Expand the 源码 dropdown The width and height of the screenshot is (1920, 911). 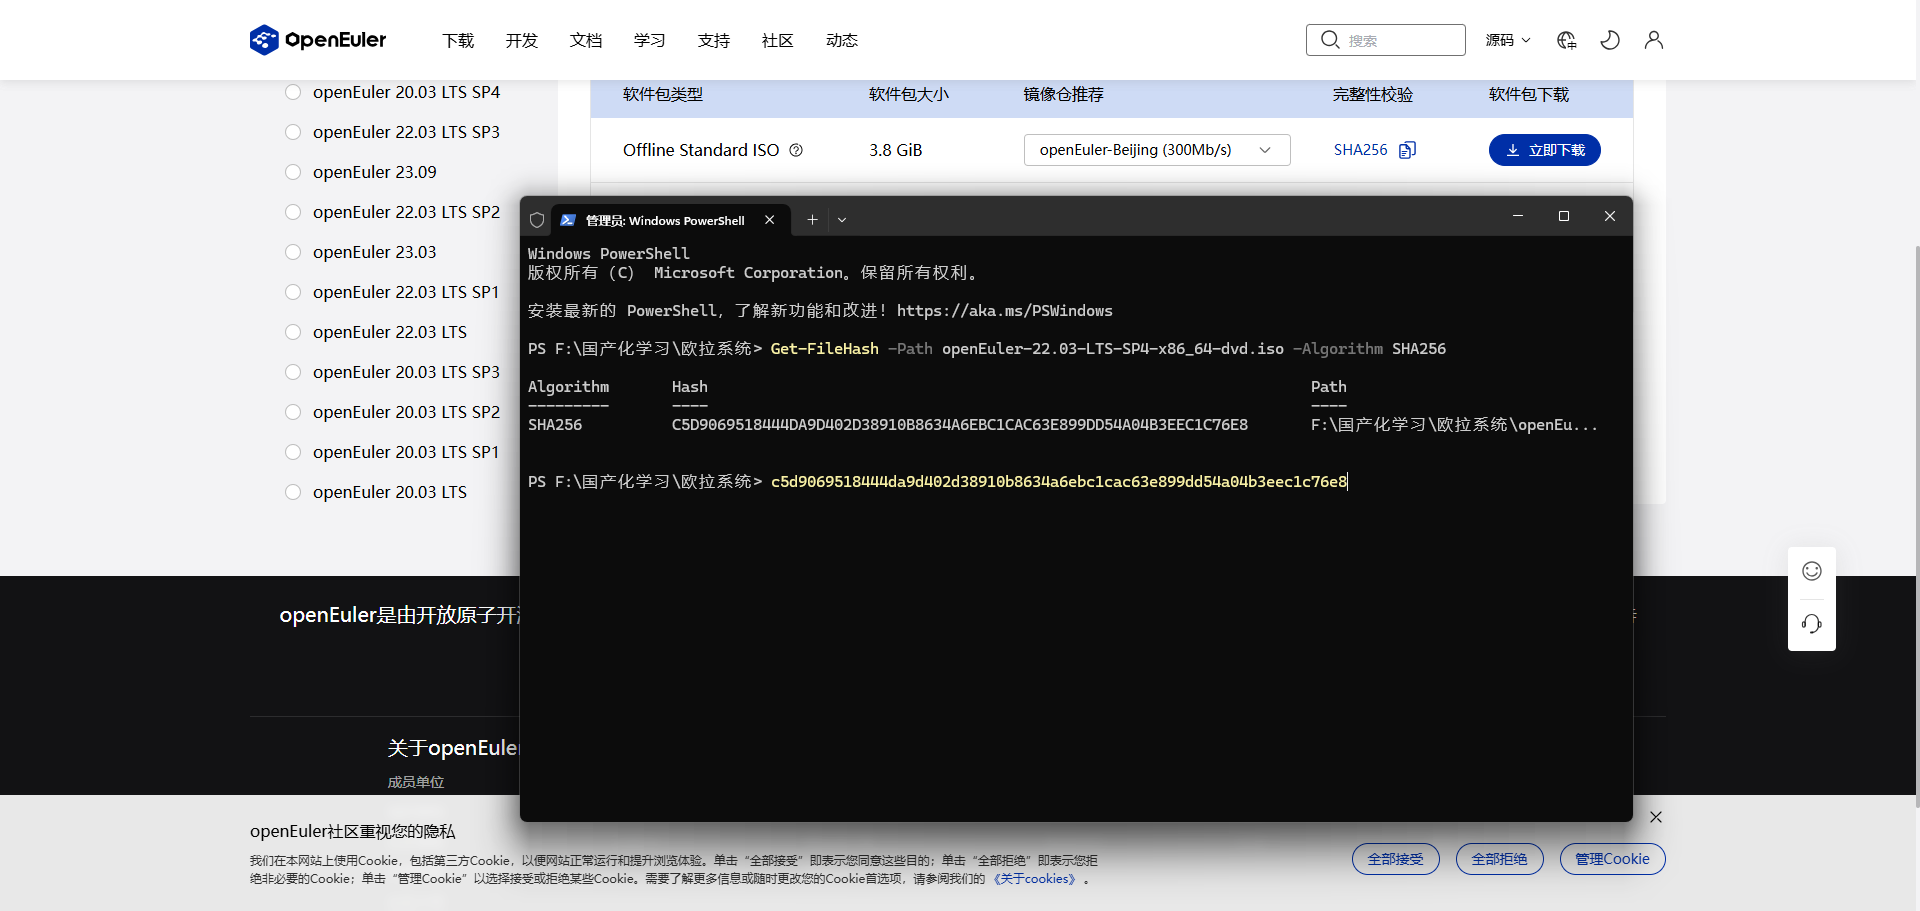(x=1508, y=40)
